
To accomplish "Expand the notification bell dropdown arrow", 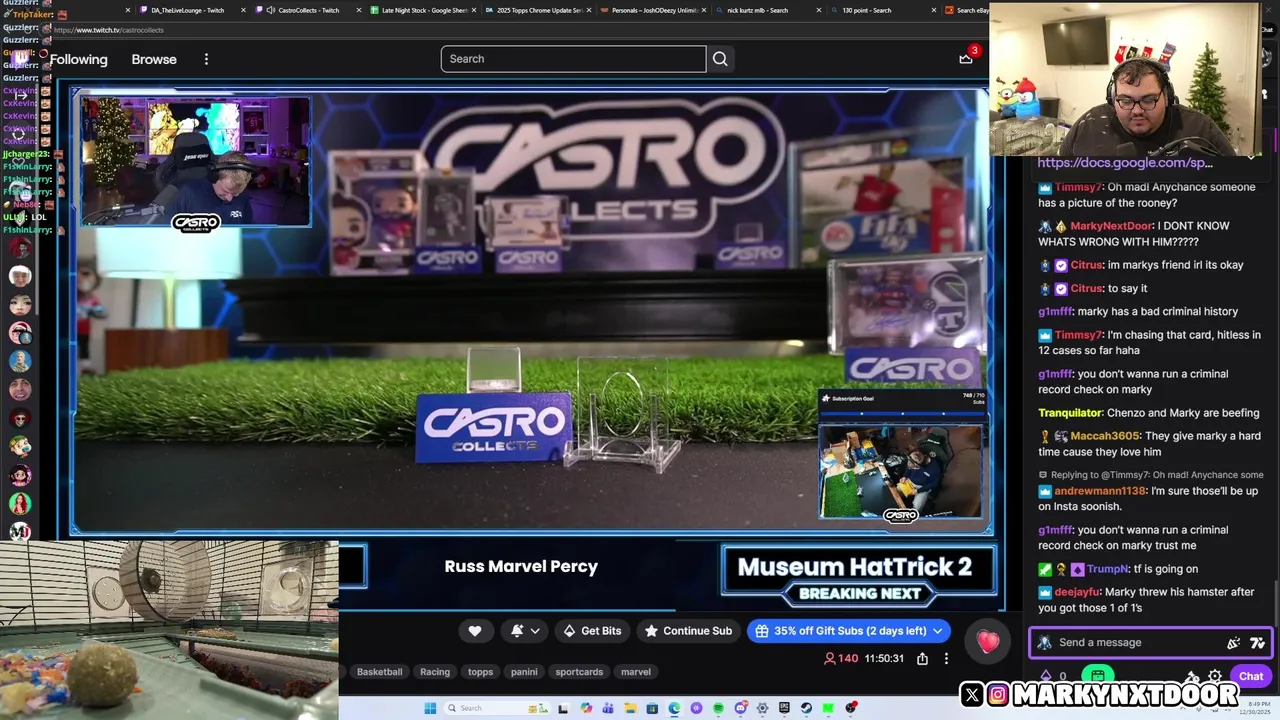I will click(535, 631).
